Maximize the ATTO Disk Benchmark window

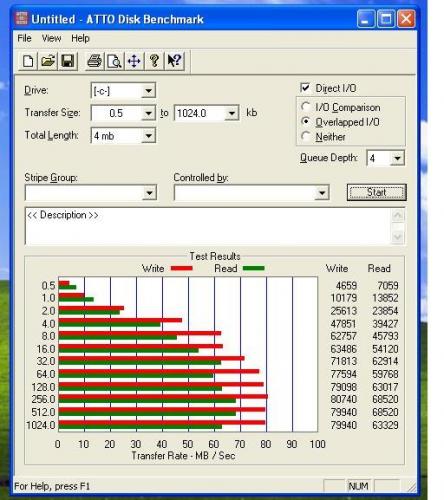386,19
